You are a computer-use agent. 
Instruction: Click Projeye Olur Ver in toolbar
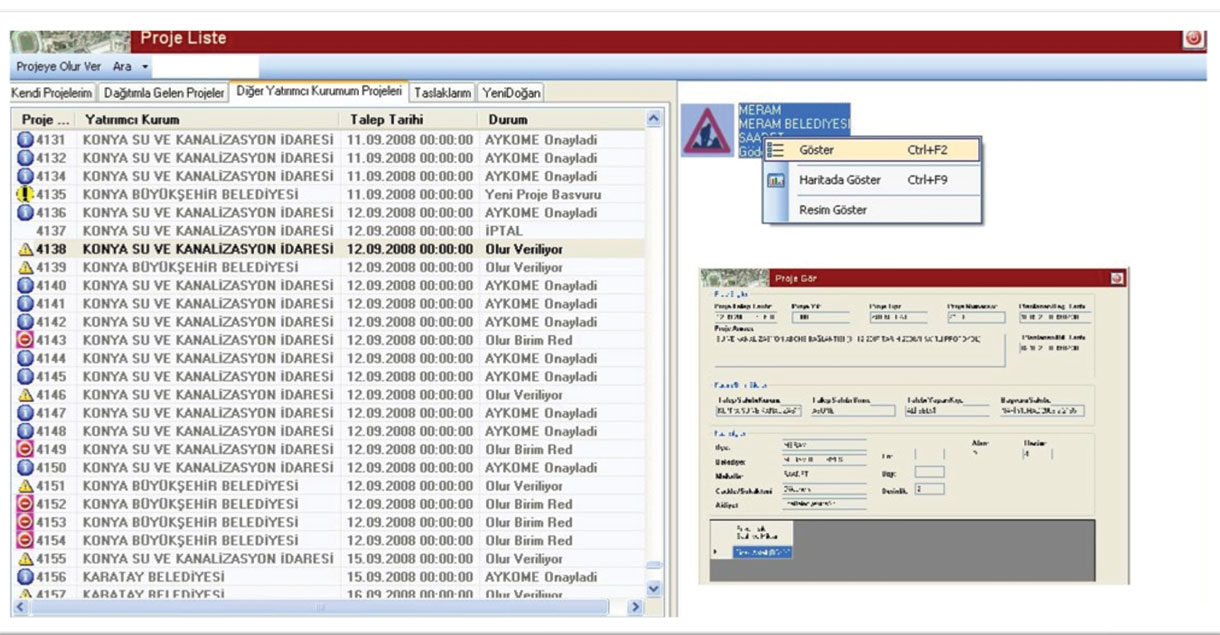[x=58, y=66]
